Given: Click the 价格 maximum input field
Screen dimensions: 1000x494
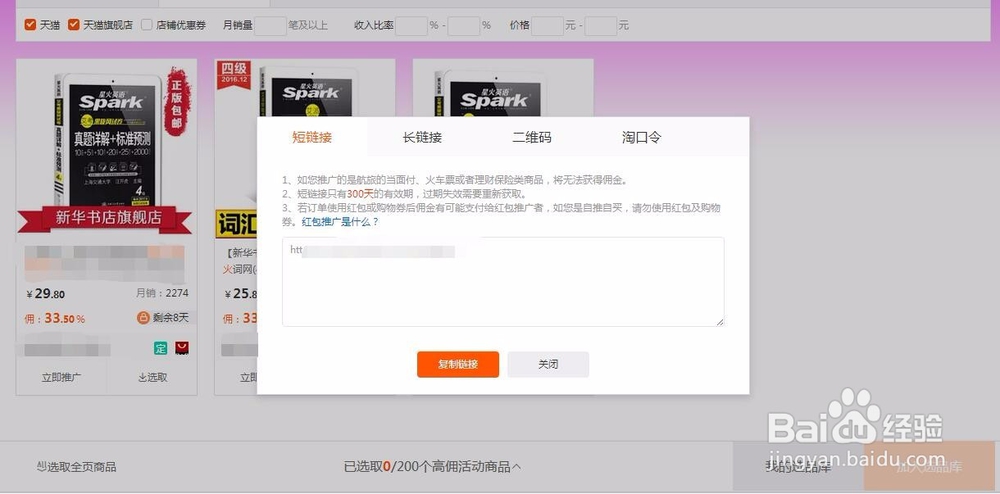Looking at the screenshot, I should (601, 25).
